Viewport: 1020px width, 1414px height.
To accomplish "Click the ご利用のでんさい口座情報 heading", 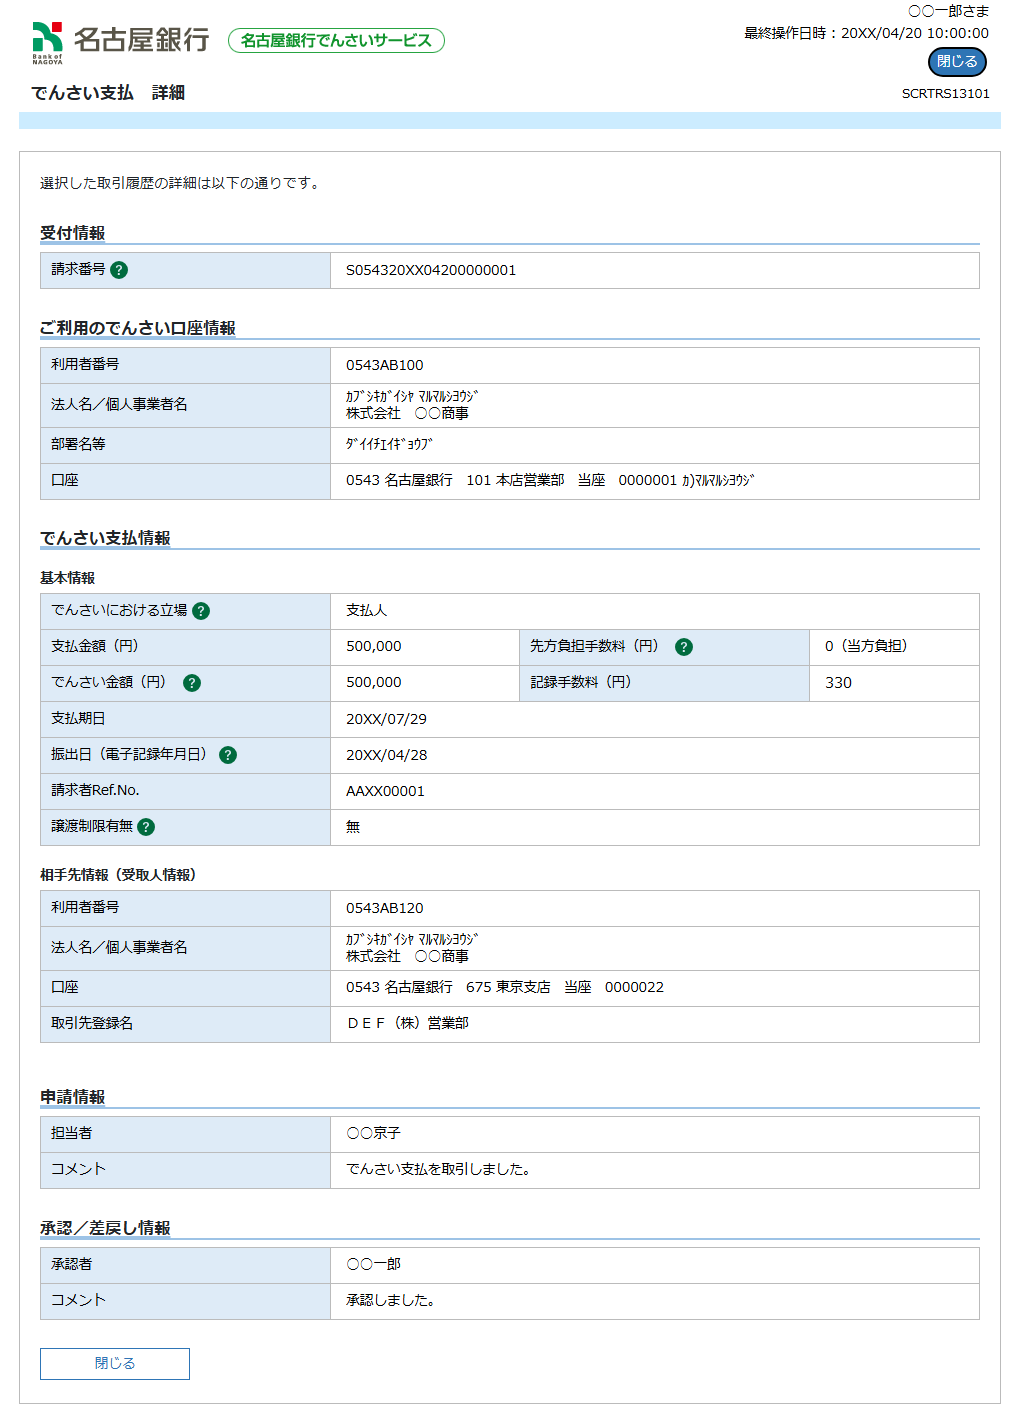I will pos(138,328).
